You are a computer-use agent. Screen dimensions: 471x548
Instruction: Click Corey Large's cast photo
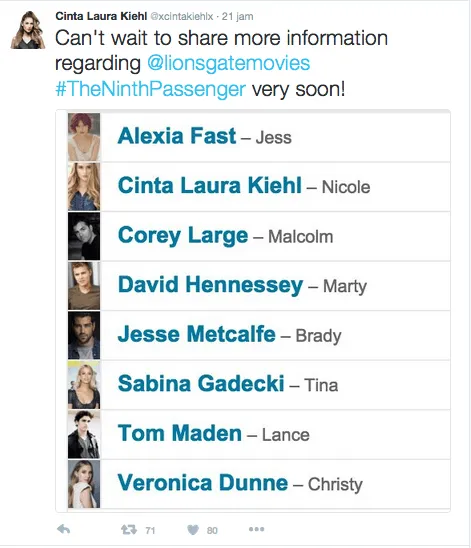pos(84,236)
